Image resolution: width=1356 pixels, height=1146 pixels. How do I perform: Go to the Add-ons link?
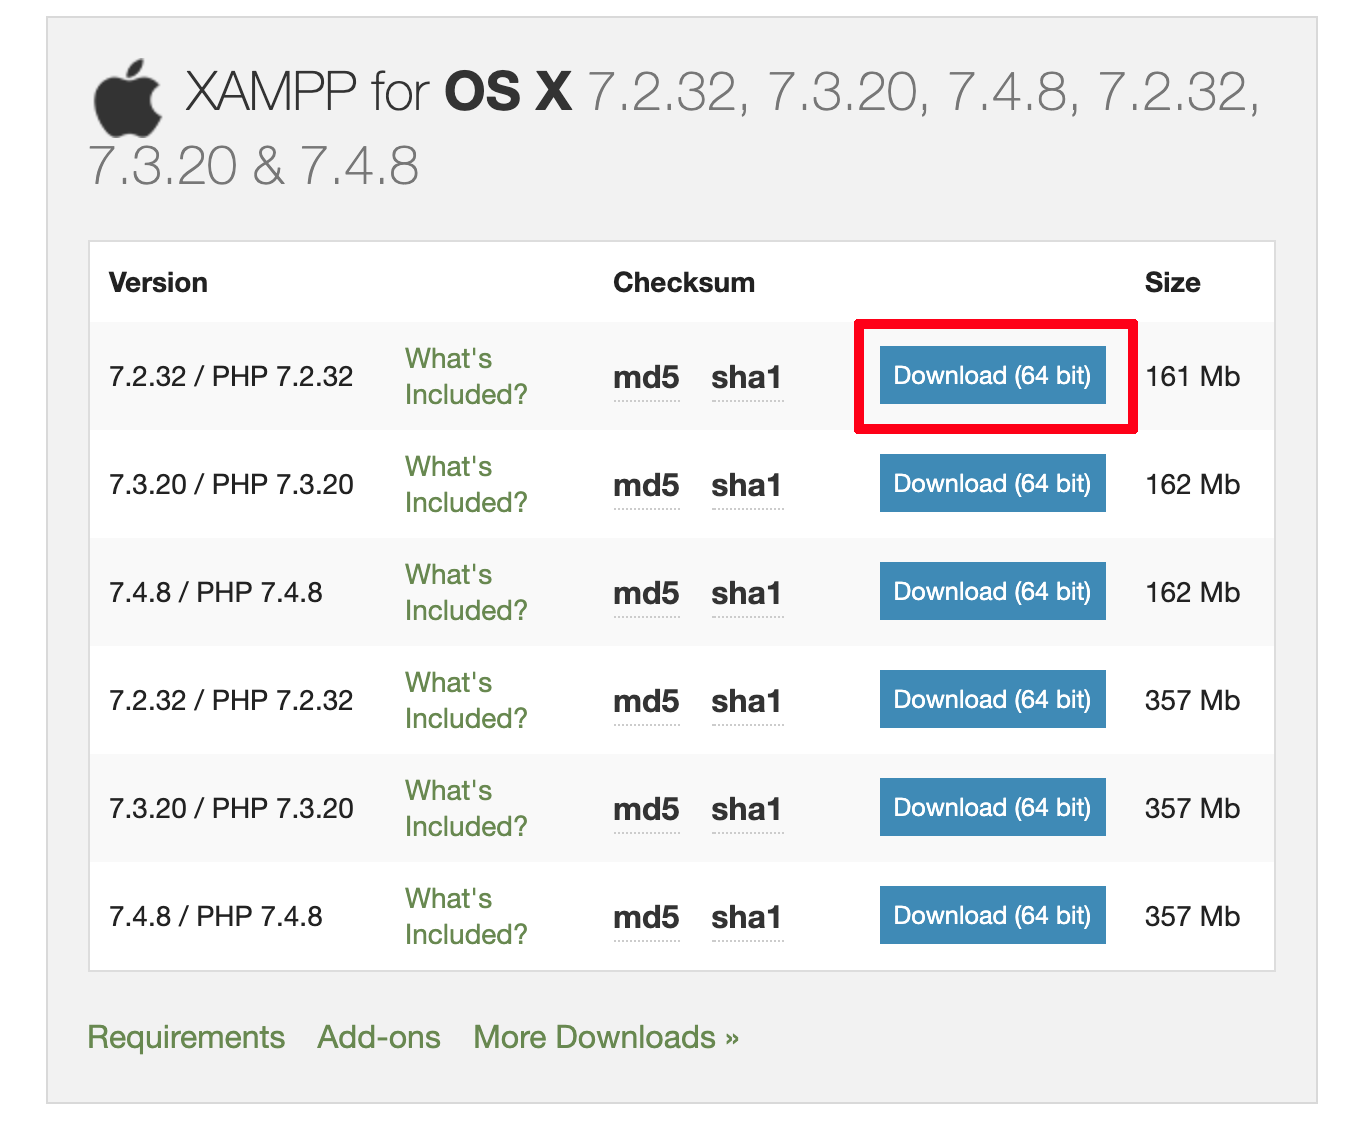pos(379,1037)
